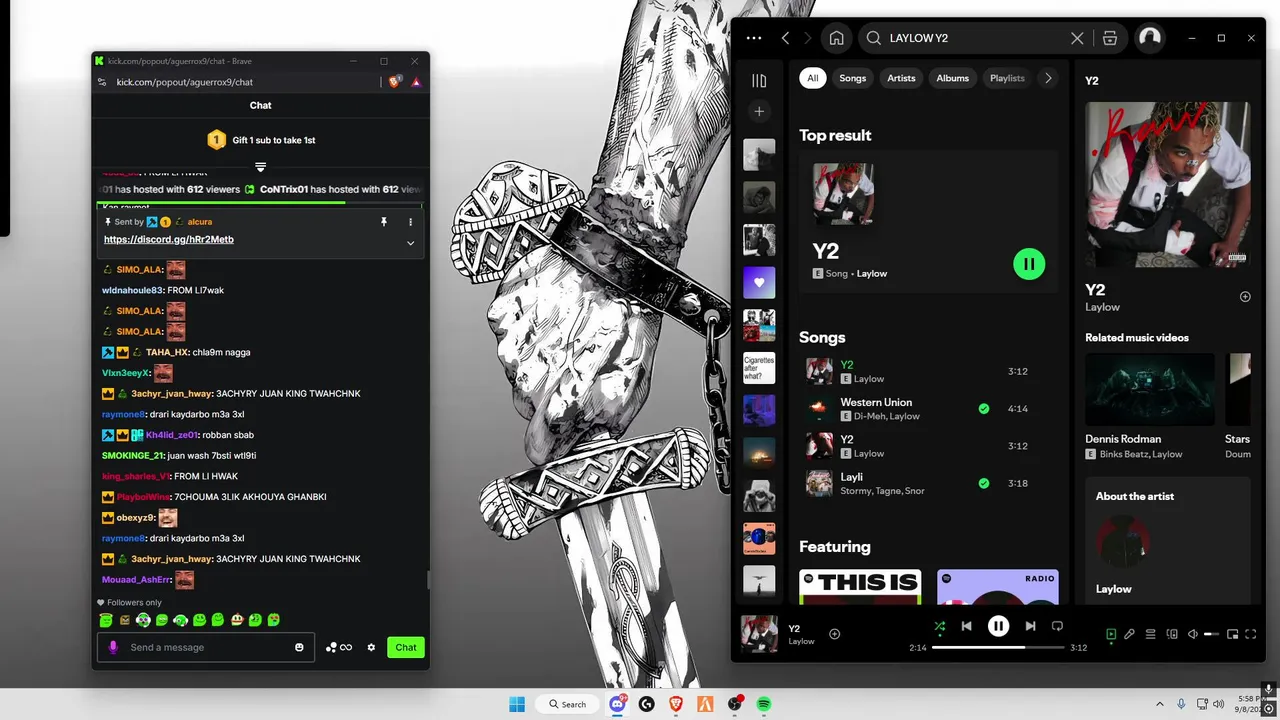The height and width of the screenshot is (720, 1280).
Task: Select the Songs filter chip
Action: point(853,78)
